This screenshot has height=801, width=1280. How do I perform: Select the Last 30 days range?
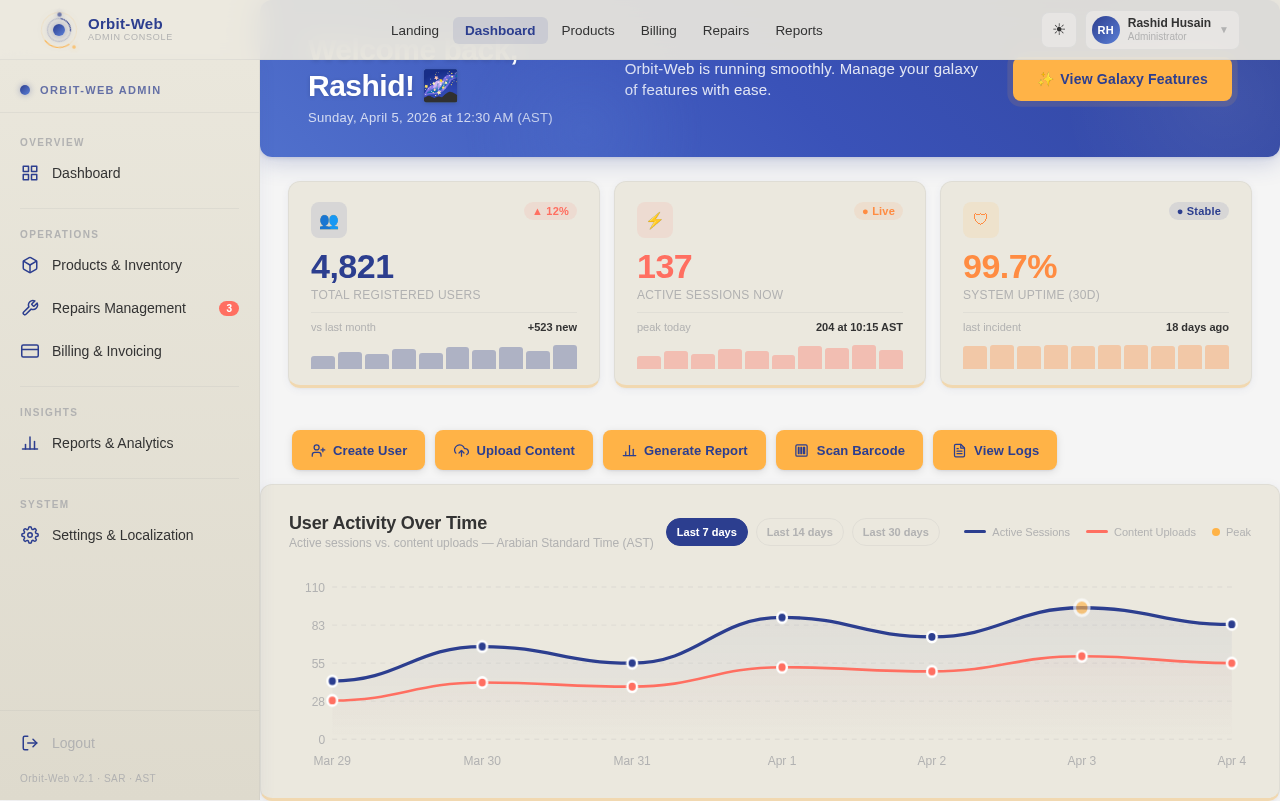896,532
